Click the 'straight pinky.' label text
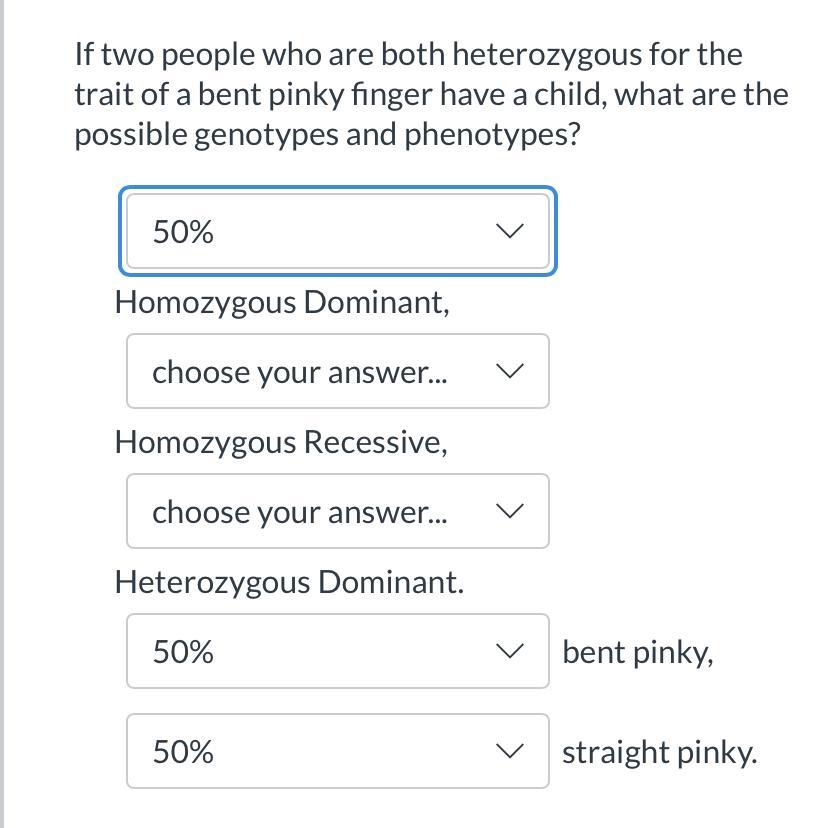The image size is (828, 828). [x=659, y=753]
